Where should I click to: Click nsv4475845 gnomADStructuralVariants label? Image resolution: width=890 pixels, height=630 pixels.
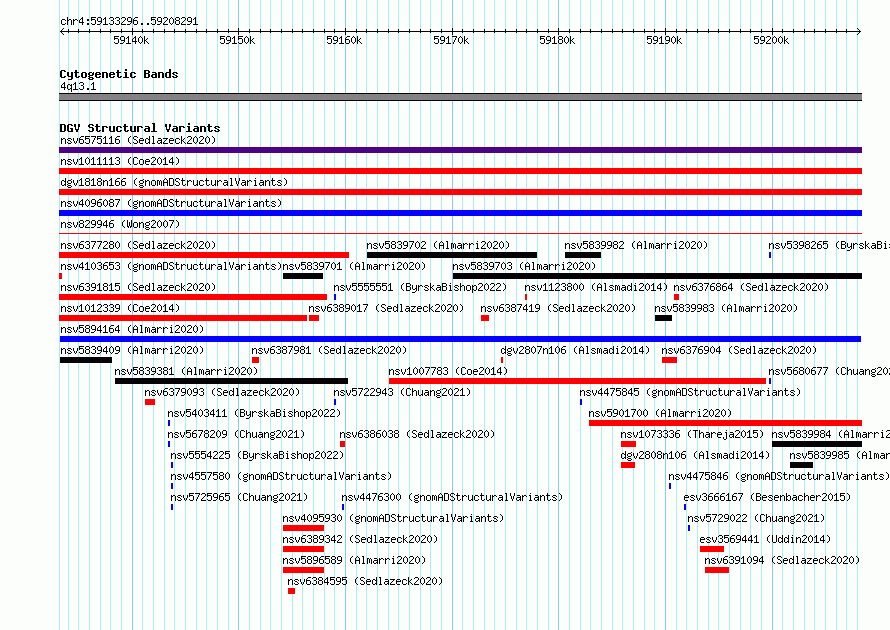click(690, 392)
